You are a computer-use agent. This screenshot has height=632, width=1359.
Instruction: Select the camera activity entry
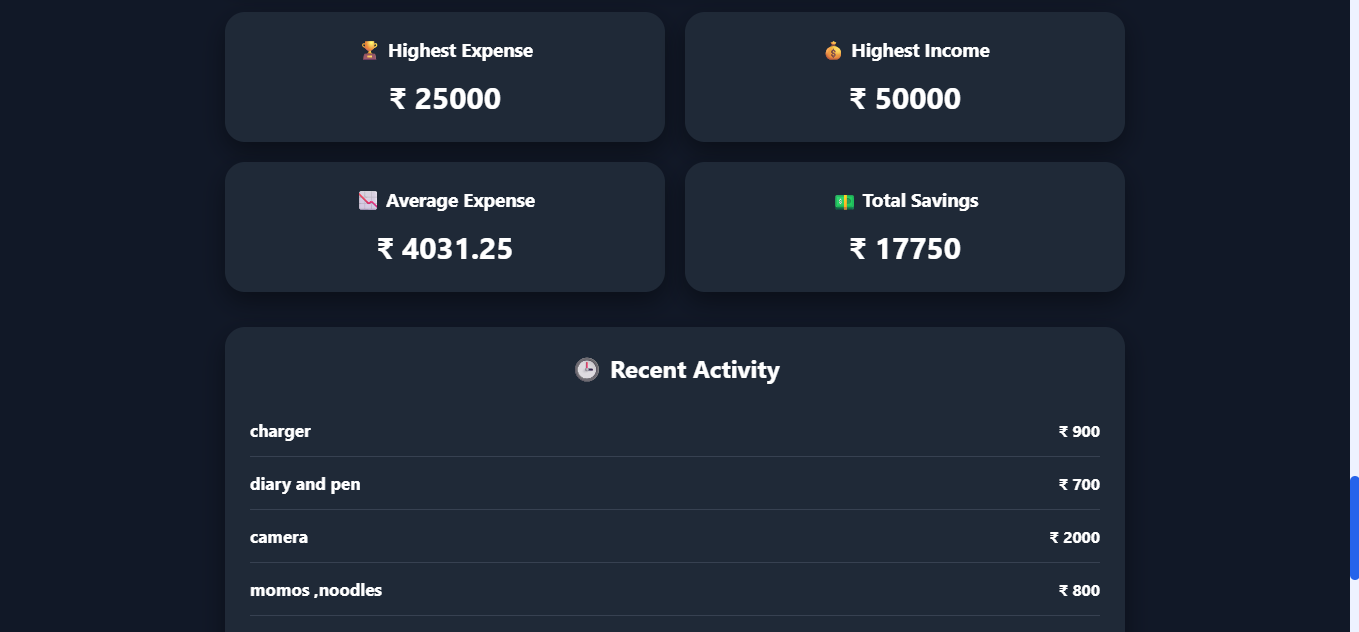click(675, 537)
